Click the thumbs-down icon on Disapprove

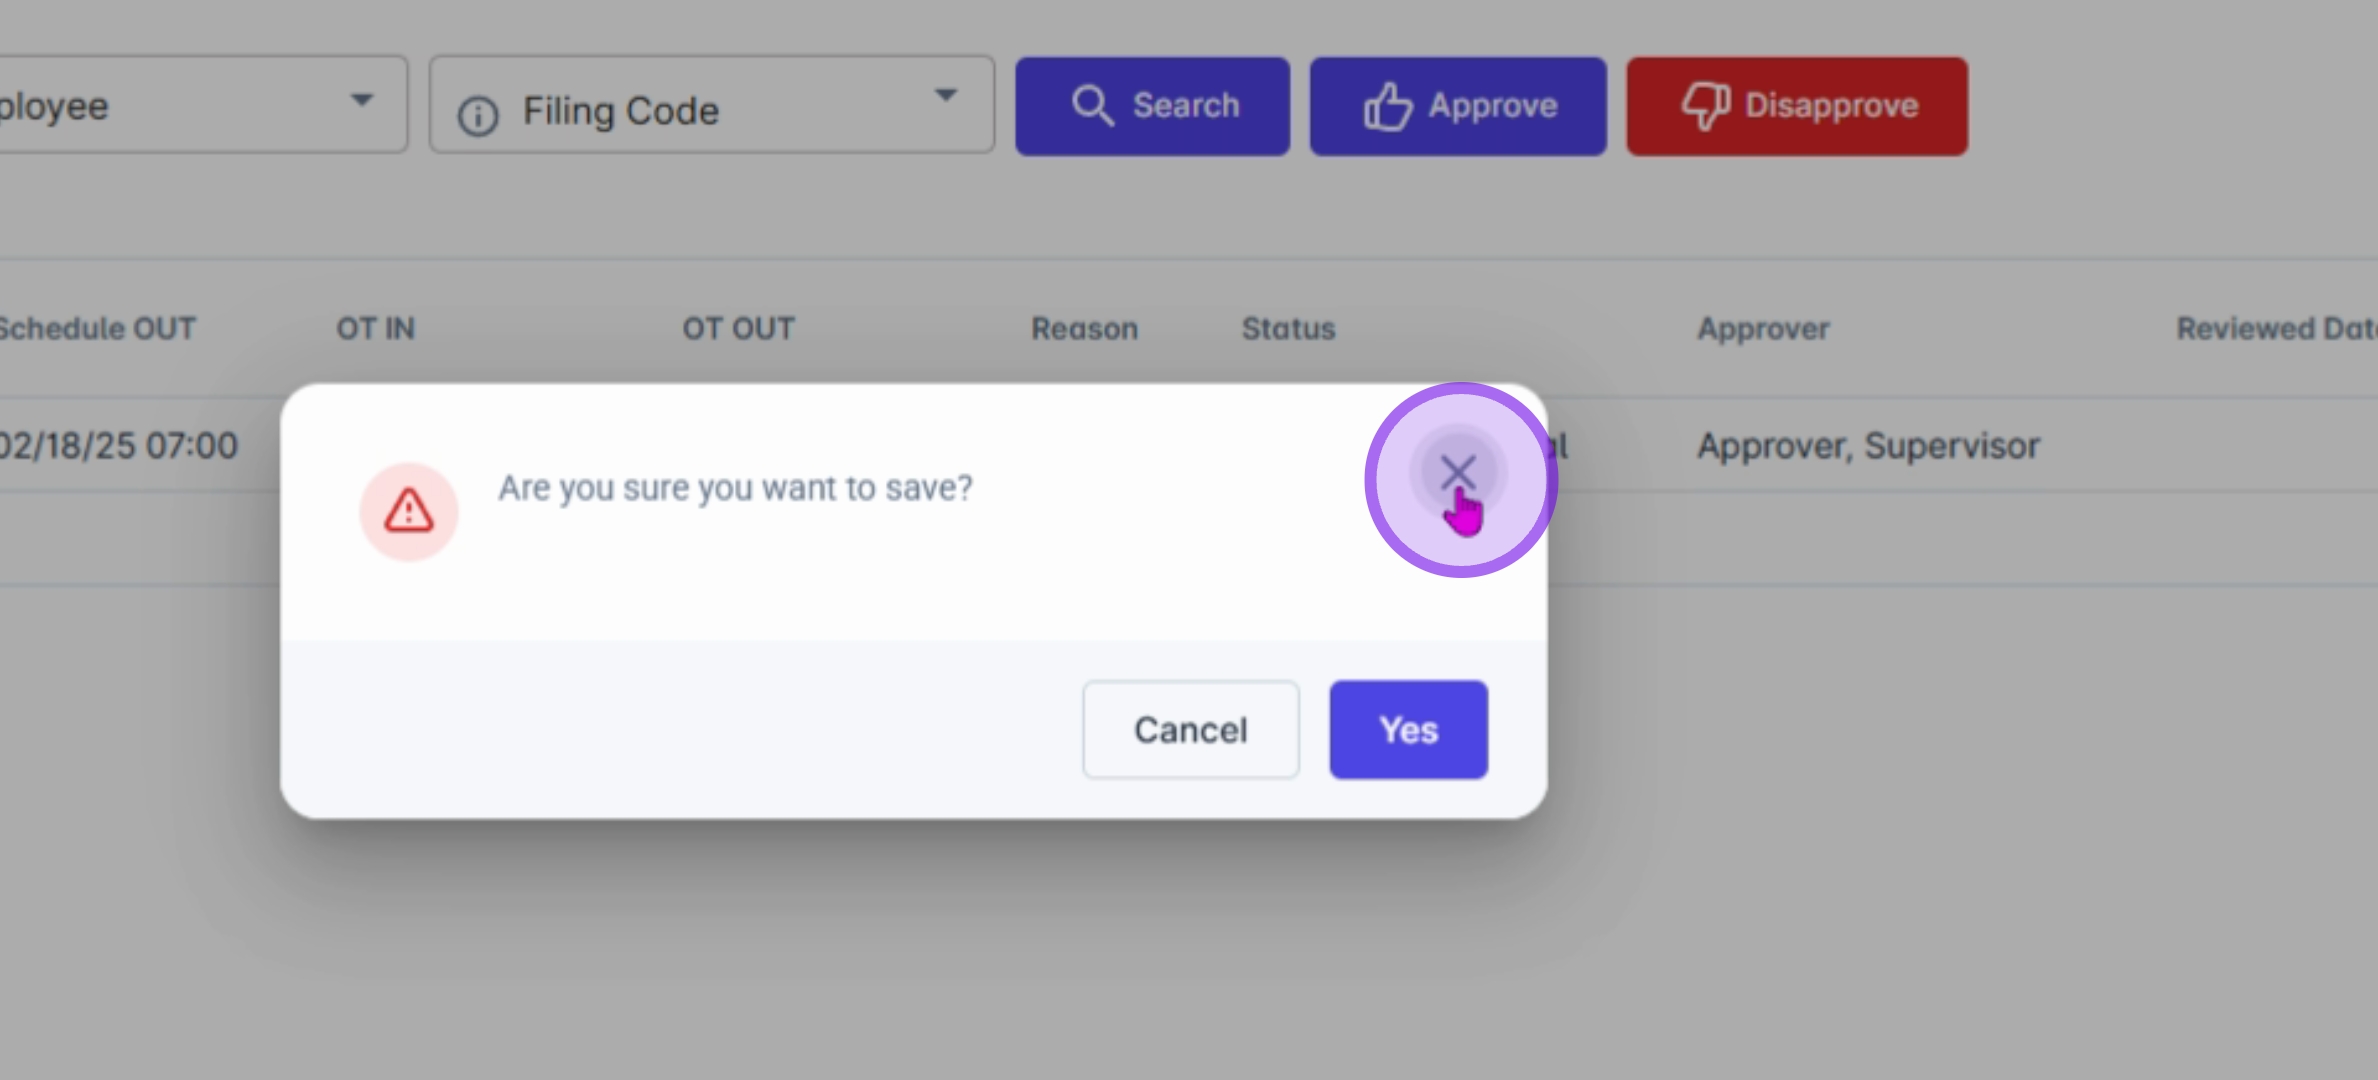(1705, 106)
